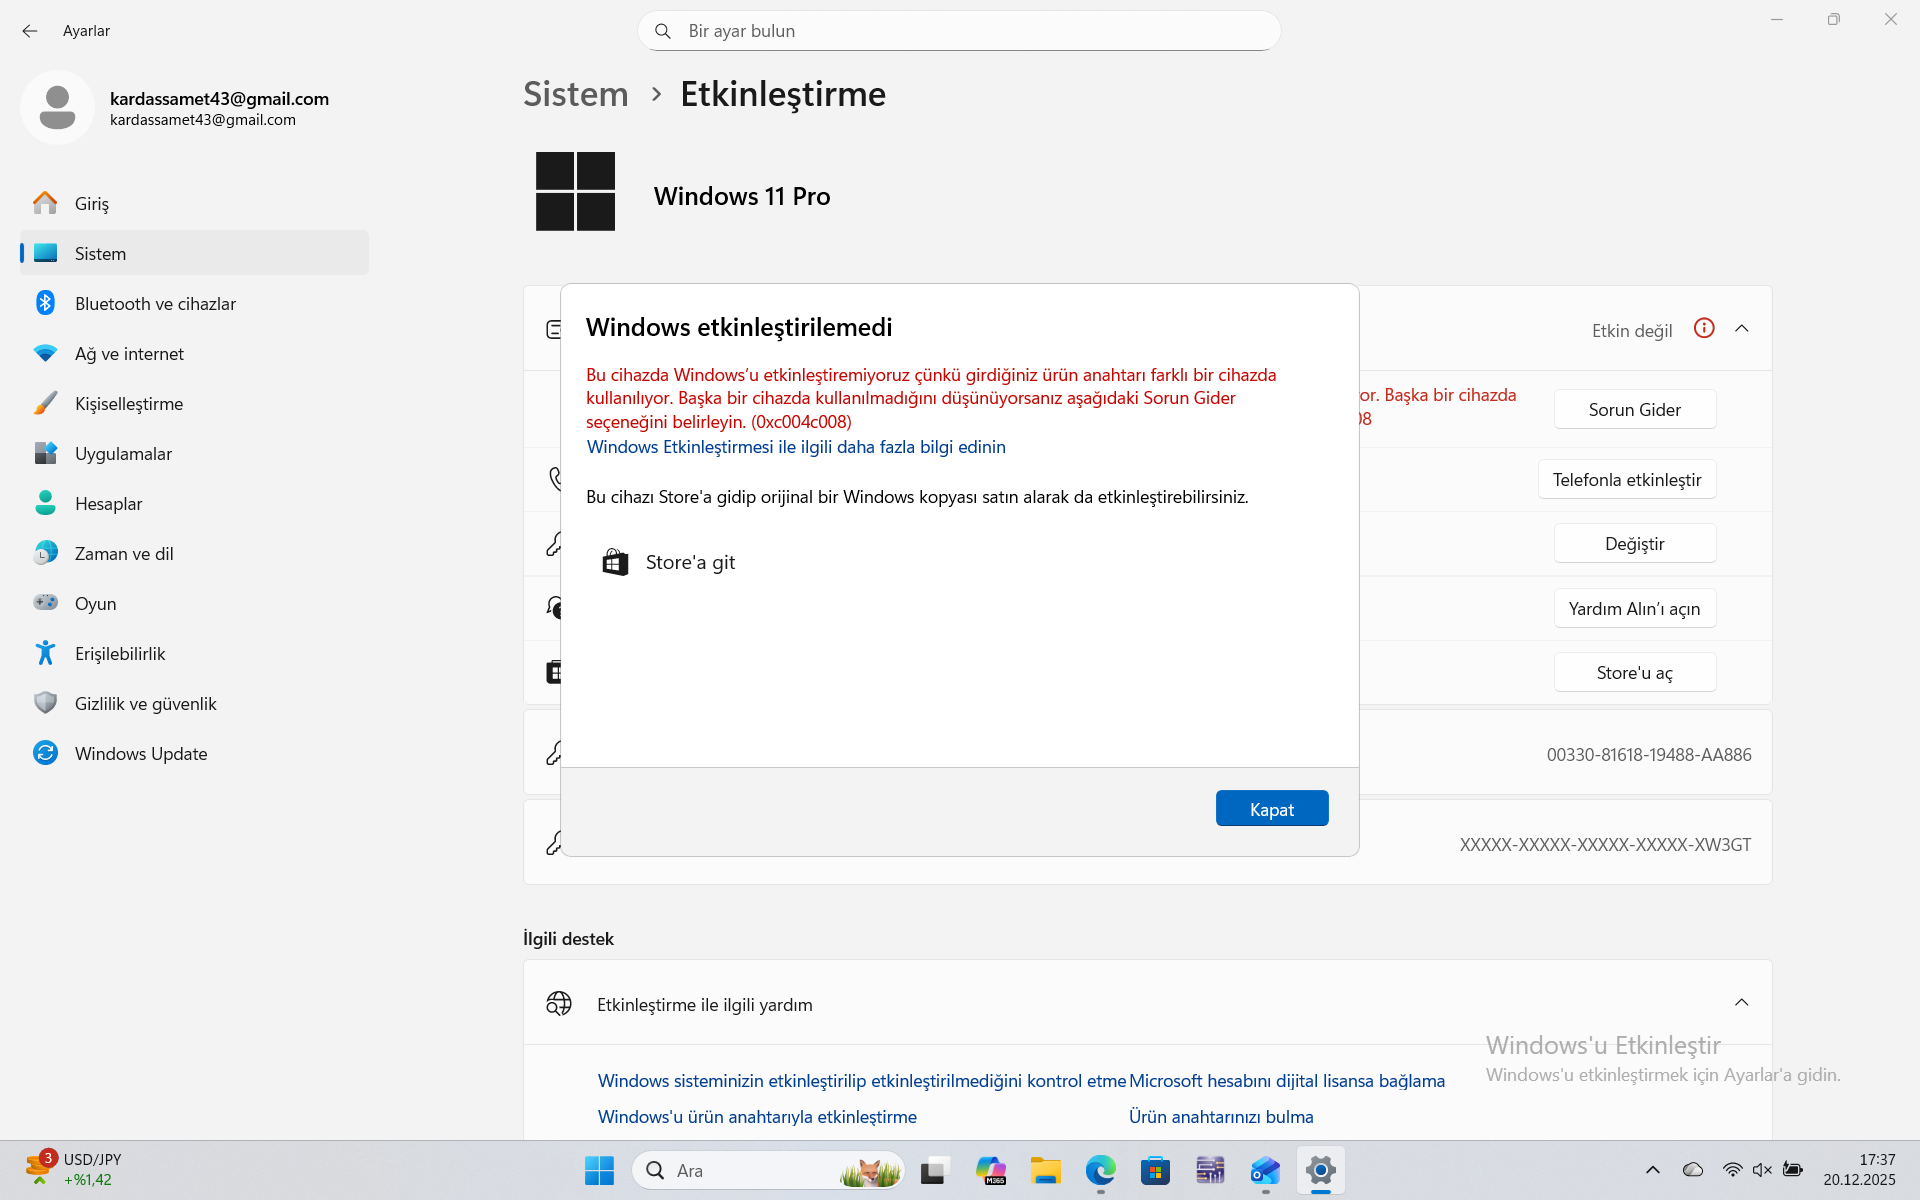Click the red info icon beside Etkin değil
This screenshot has width=1920, height=1200.
coord(1704,328)
